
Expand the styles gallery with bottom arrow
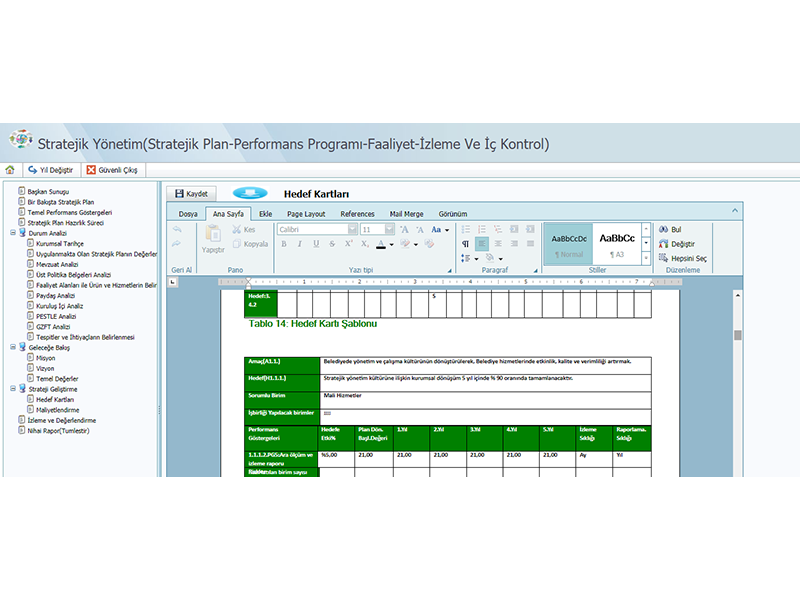coord(646,259)
